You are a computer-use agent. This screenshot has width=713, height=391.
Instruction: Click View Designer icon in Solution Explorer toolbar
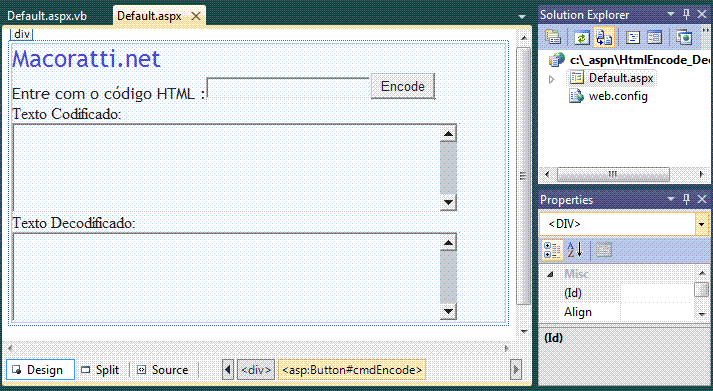[654, 37]
